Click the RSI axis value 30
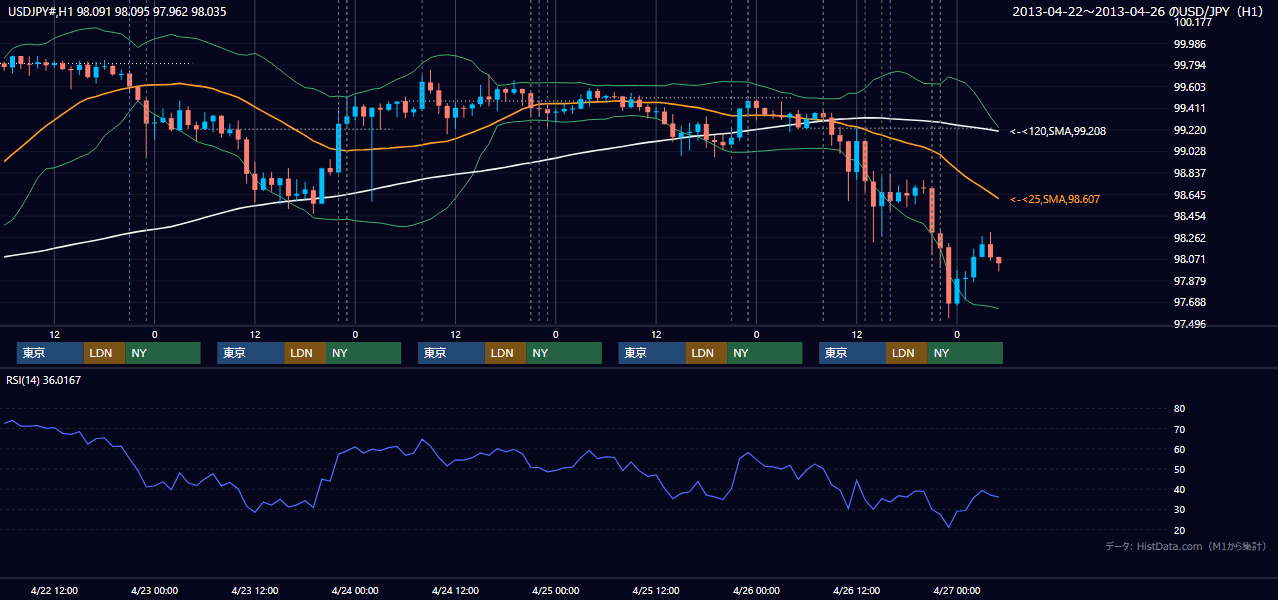1278x600 pixels. [1180, 510]
